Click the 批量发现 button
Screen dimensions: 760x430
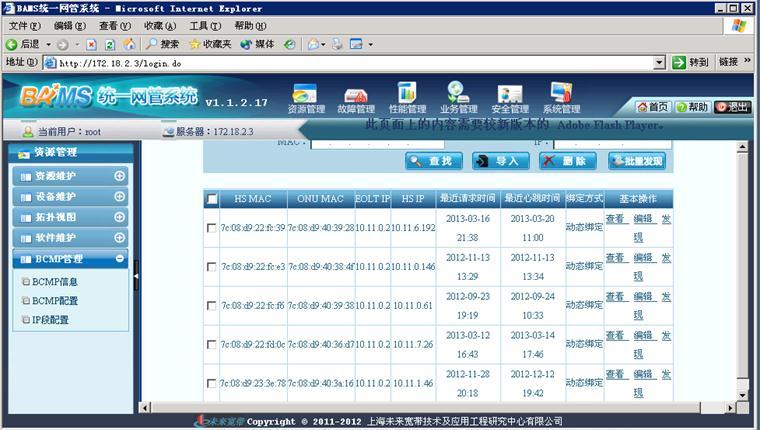(x=637, y=161)
